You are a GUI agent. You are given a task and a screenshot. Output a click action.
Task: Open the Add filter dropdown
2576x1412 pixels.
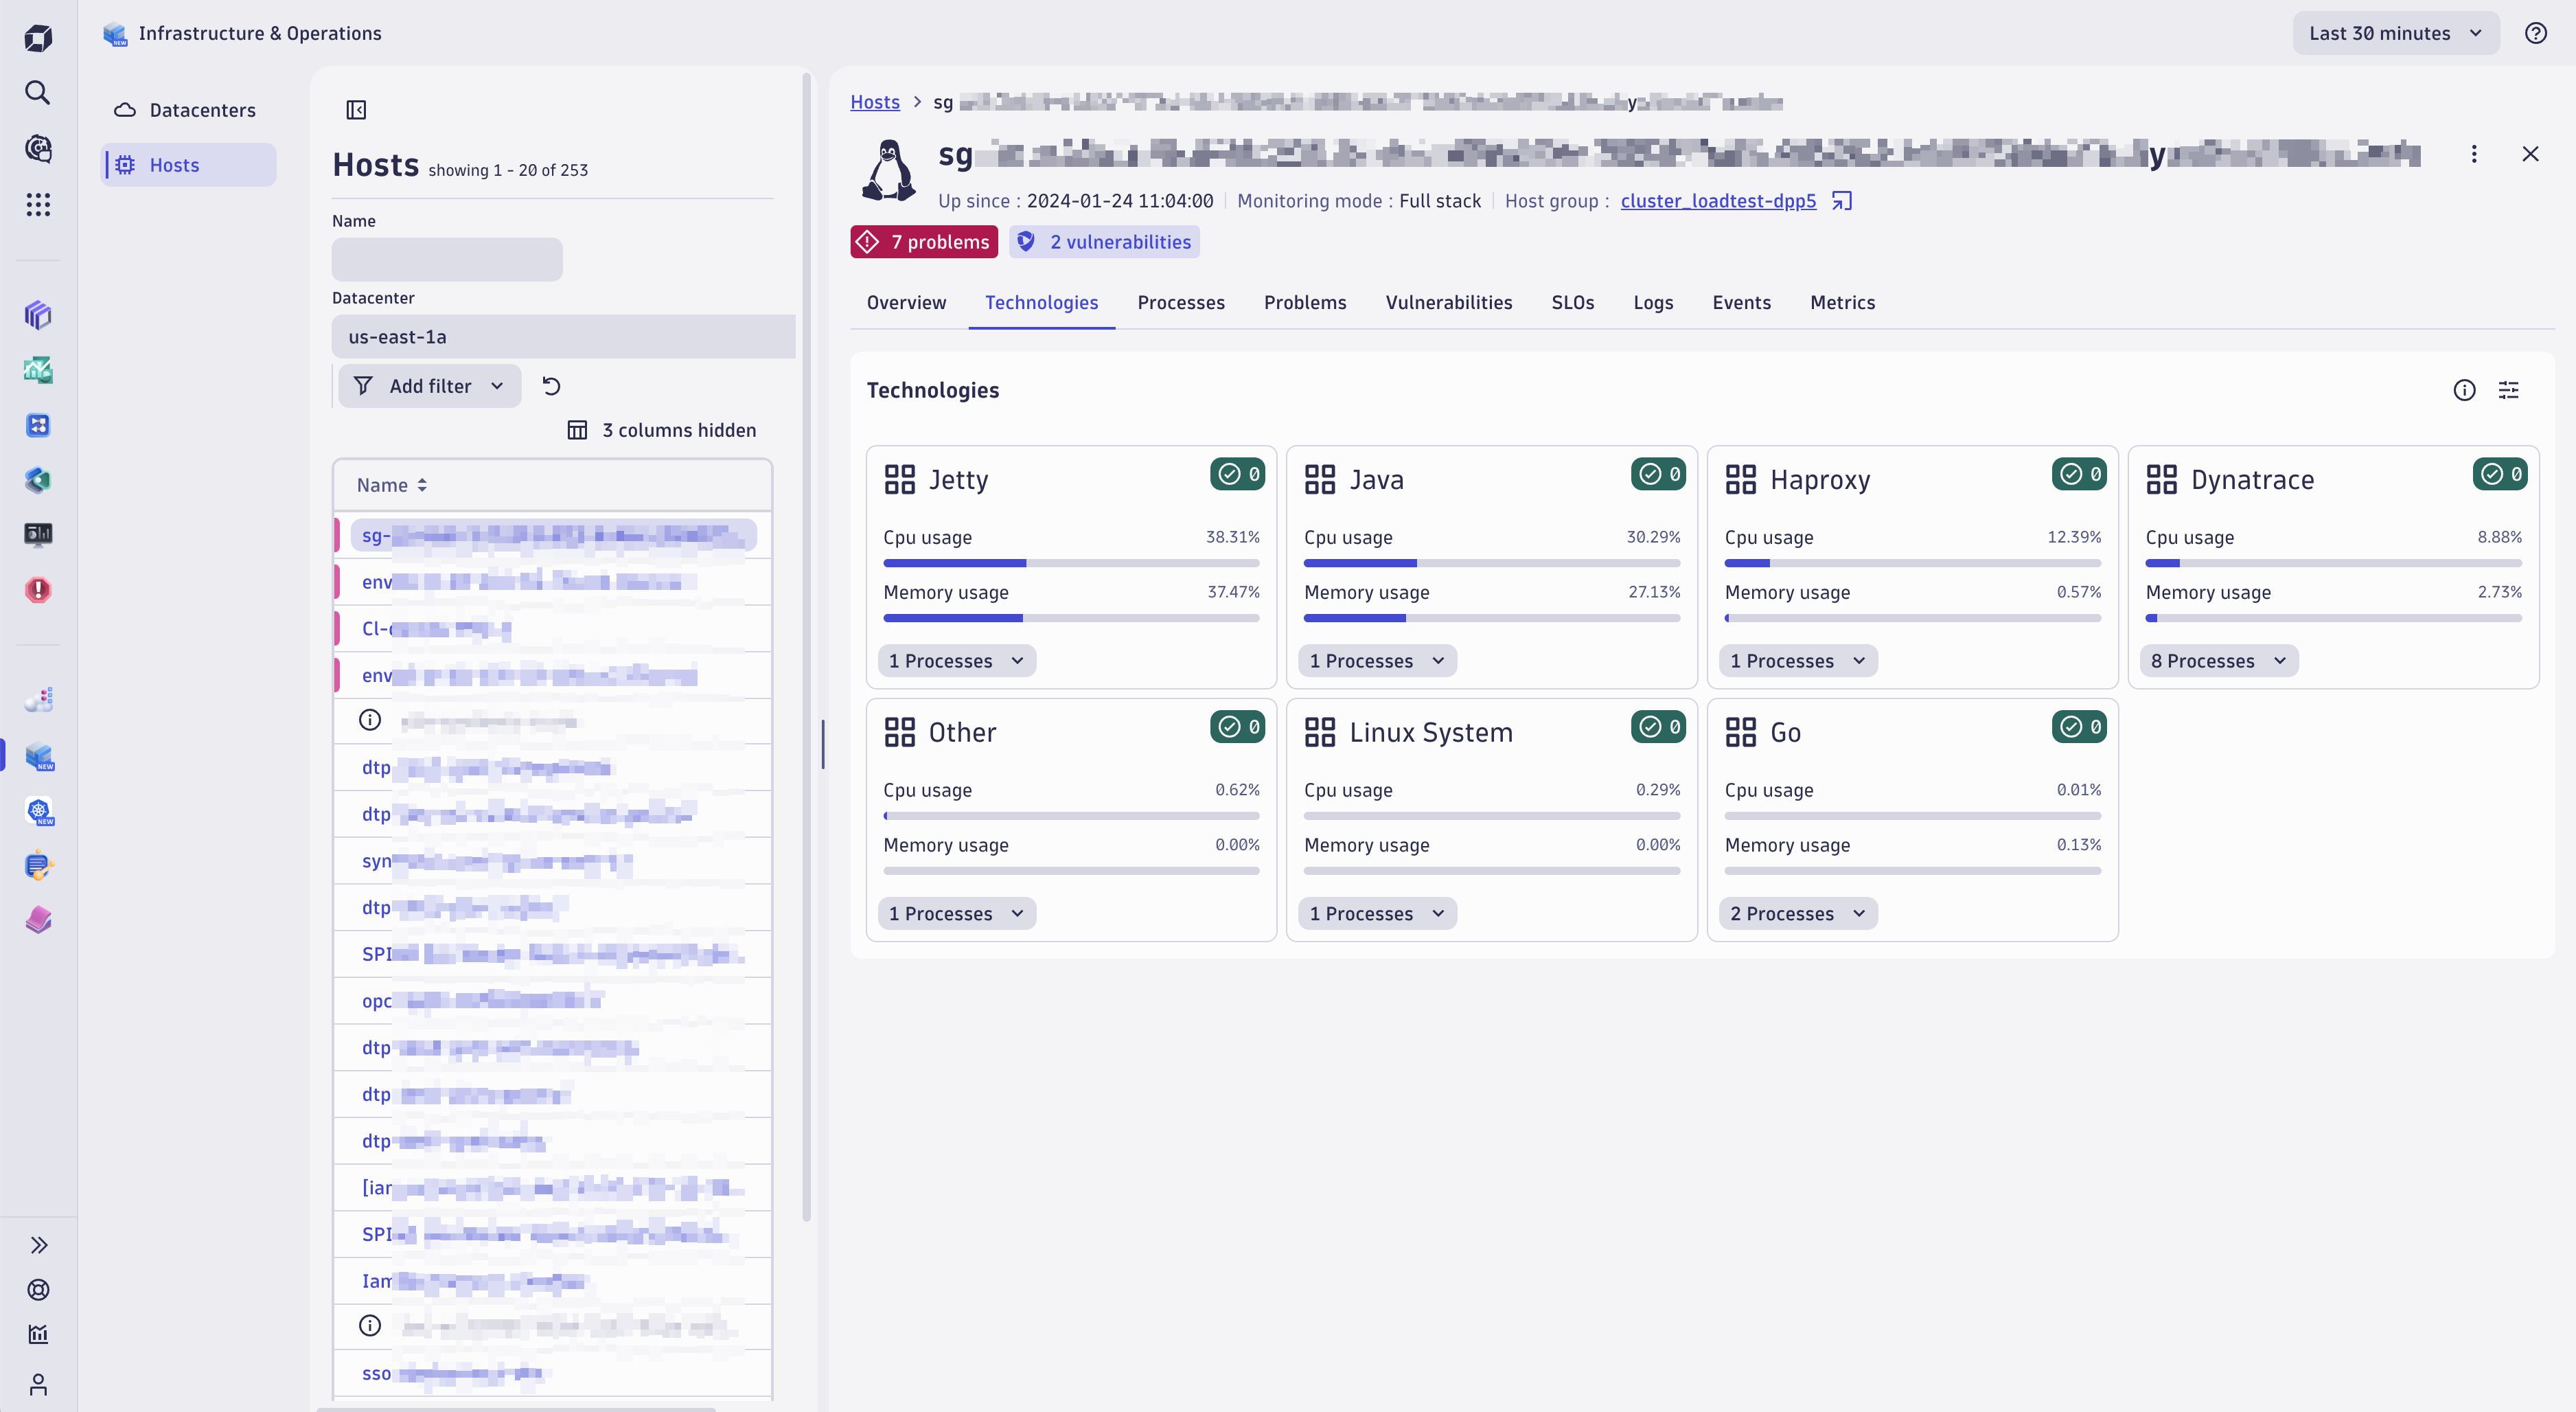point(430,386)
